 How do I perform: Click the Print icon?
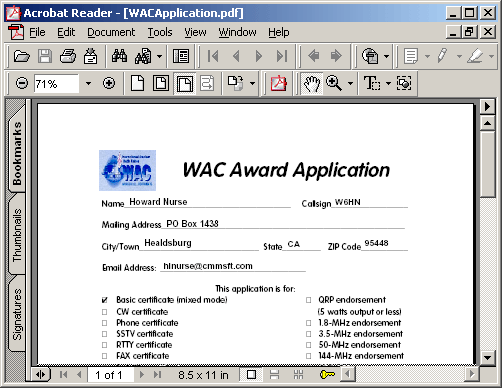(68, 56)
